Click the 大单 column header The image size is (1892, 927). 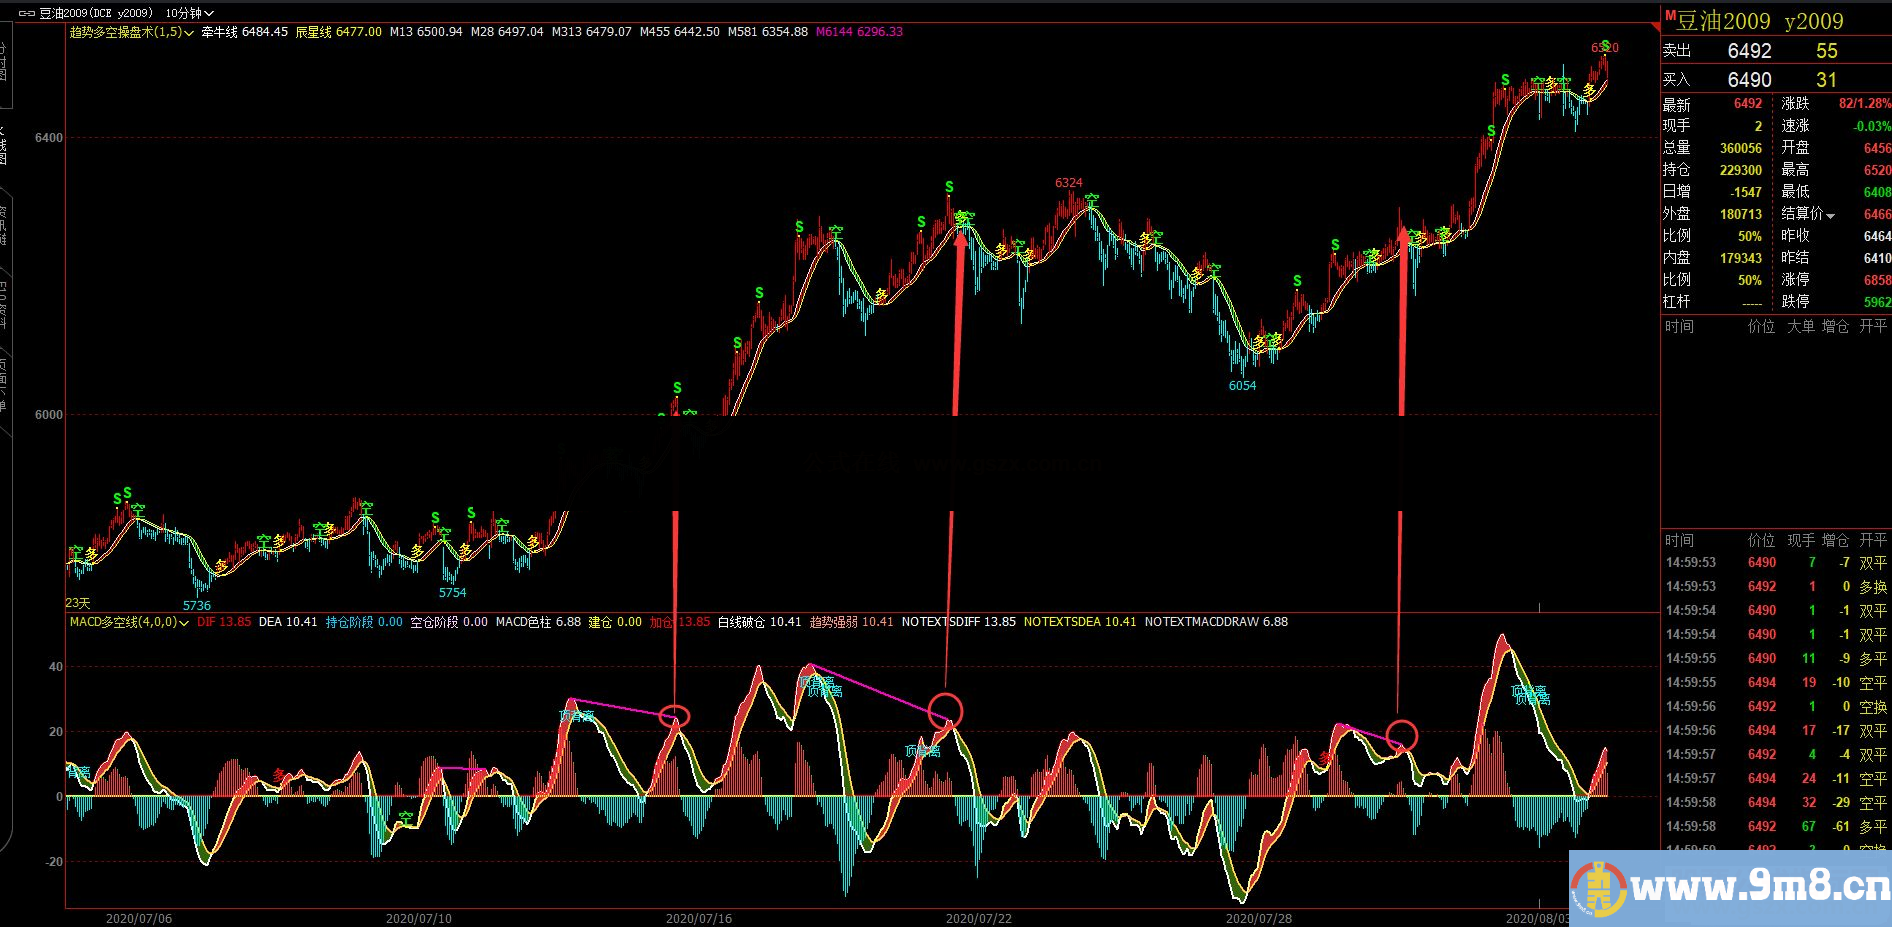tap(1800, 326)
